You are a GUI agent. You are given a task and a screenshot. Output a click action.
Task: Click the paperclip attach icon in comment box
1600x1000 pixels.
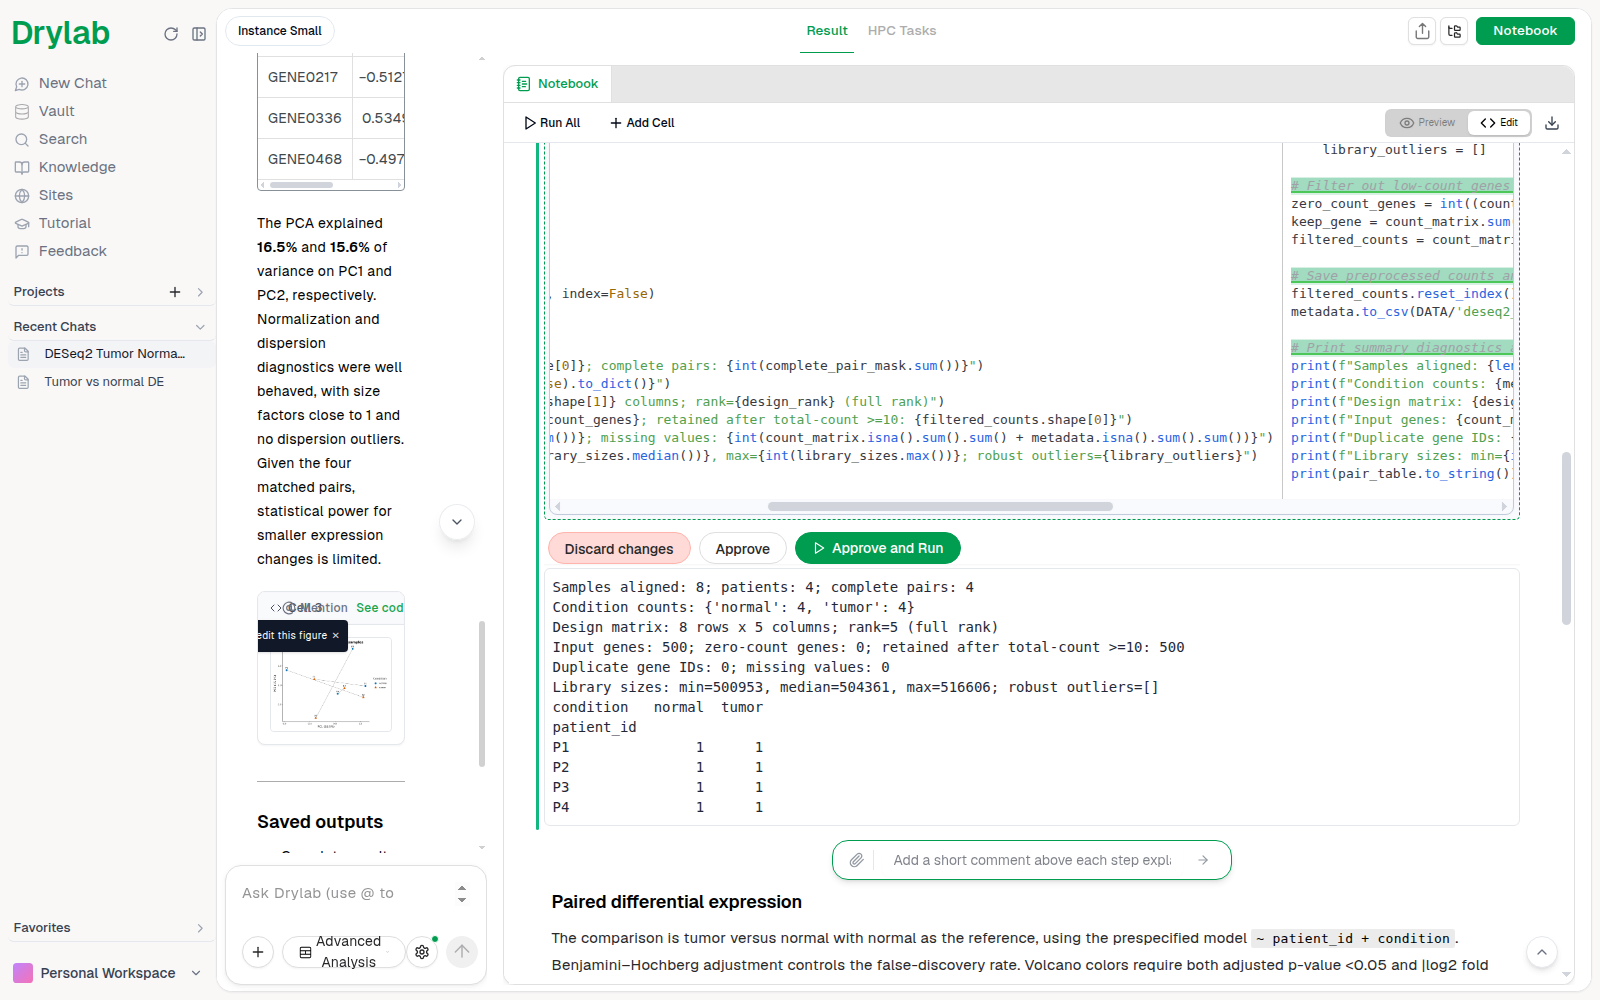click(857, 860)
